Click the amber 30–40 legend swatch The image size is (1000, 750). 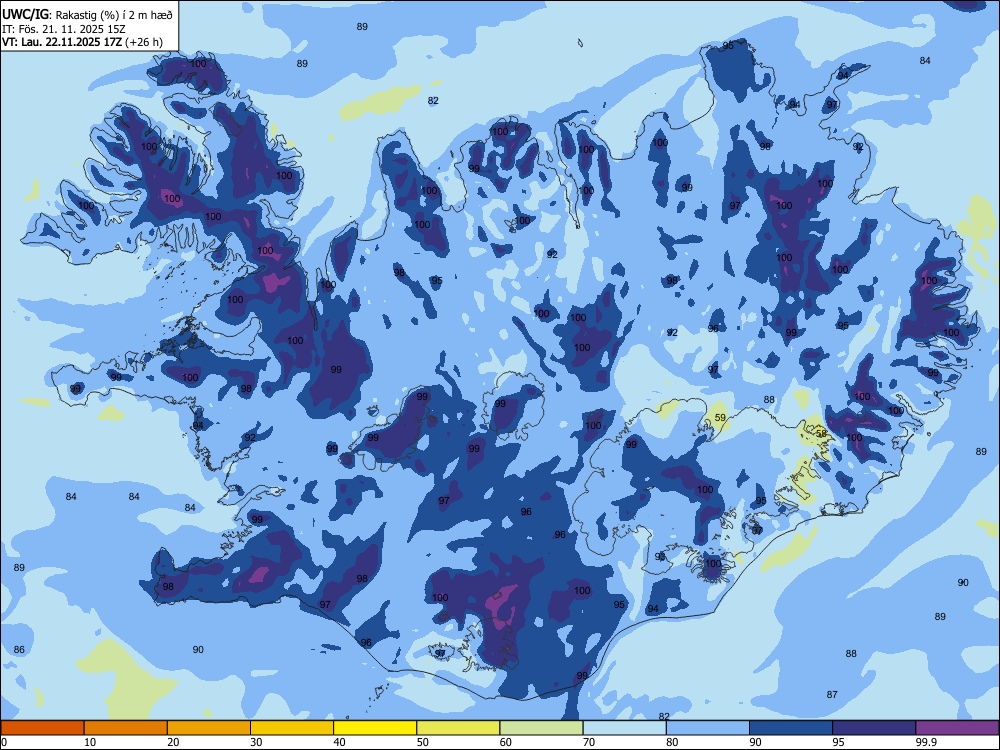(x=292, y=728)
